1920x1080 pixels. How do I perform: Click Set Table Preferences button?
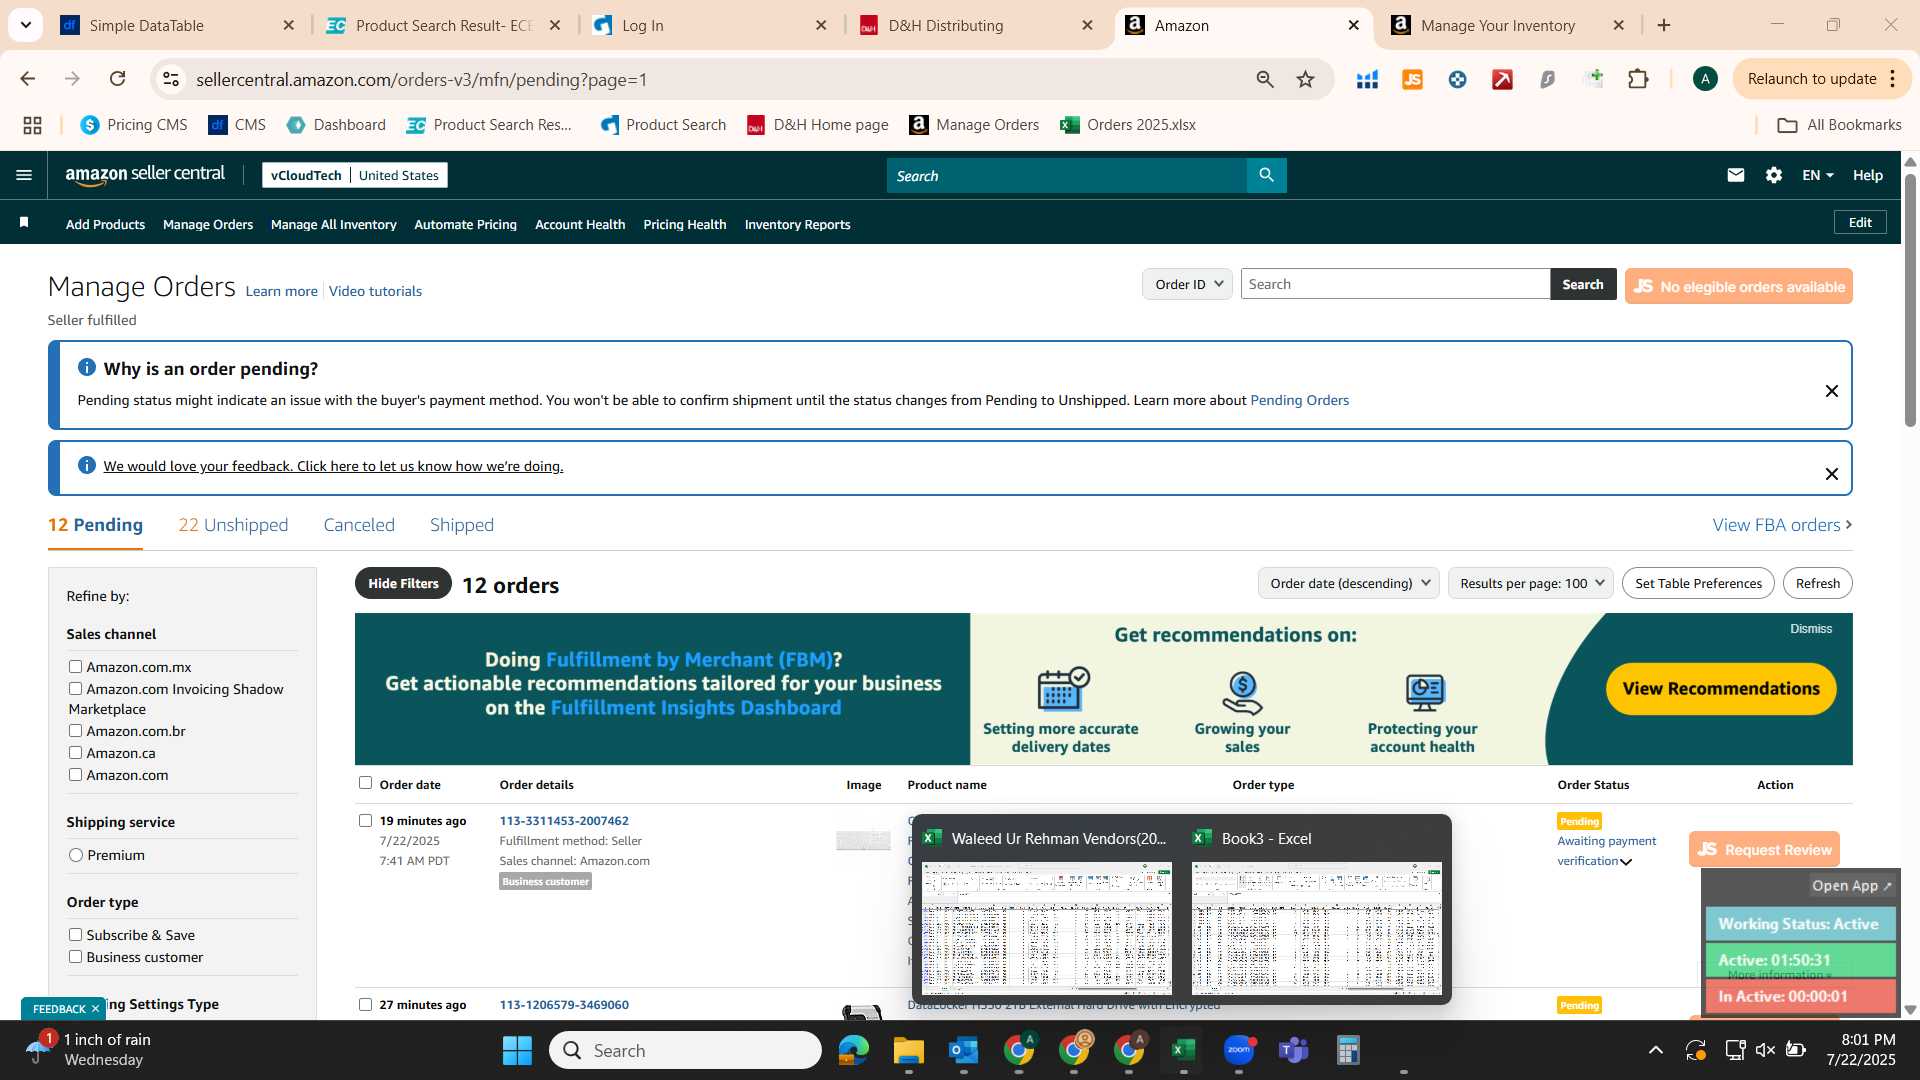(x=1698, y=583)
